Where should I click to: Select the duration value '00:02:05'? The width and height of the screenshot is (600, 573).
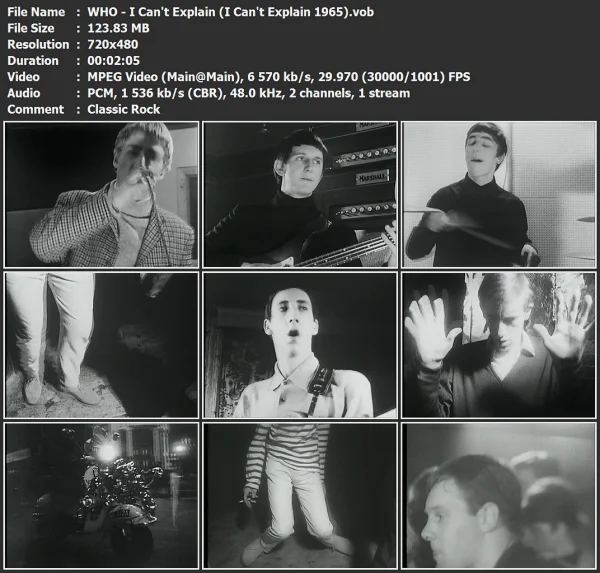click(114, 60)
